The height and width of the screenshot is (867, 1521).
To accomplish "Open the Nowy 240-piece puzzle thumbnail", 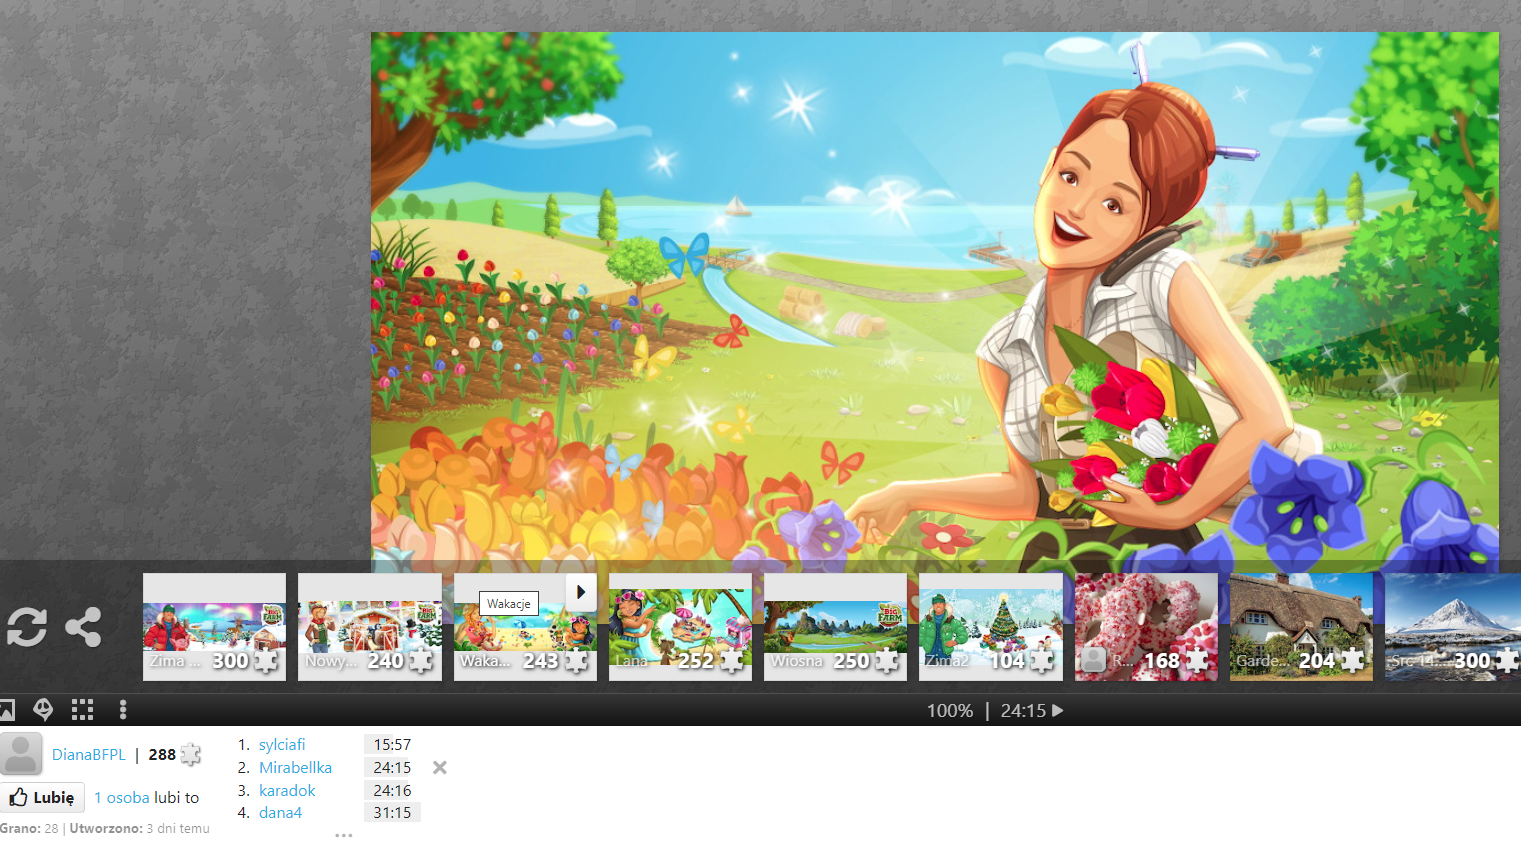I will 370,627.
